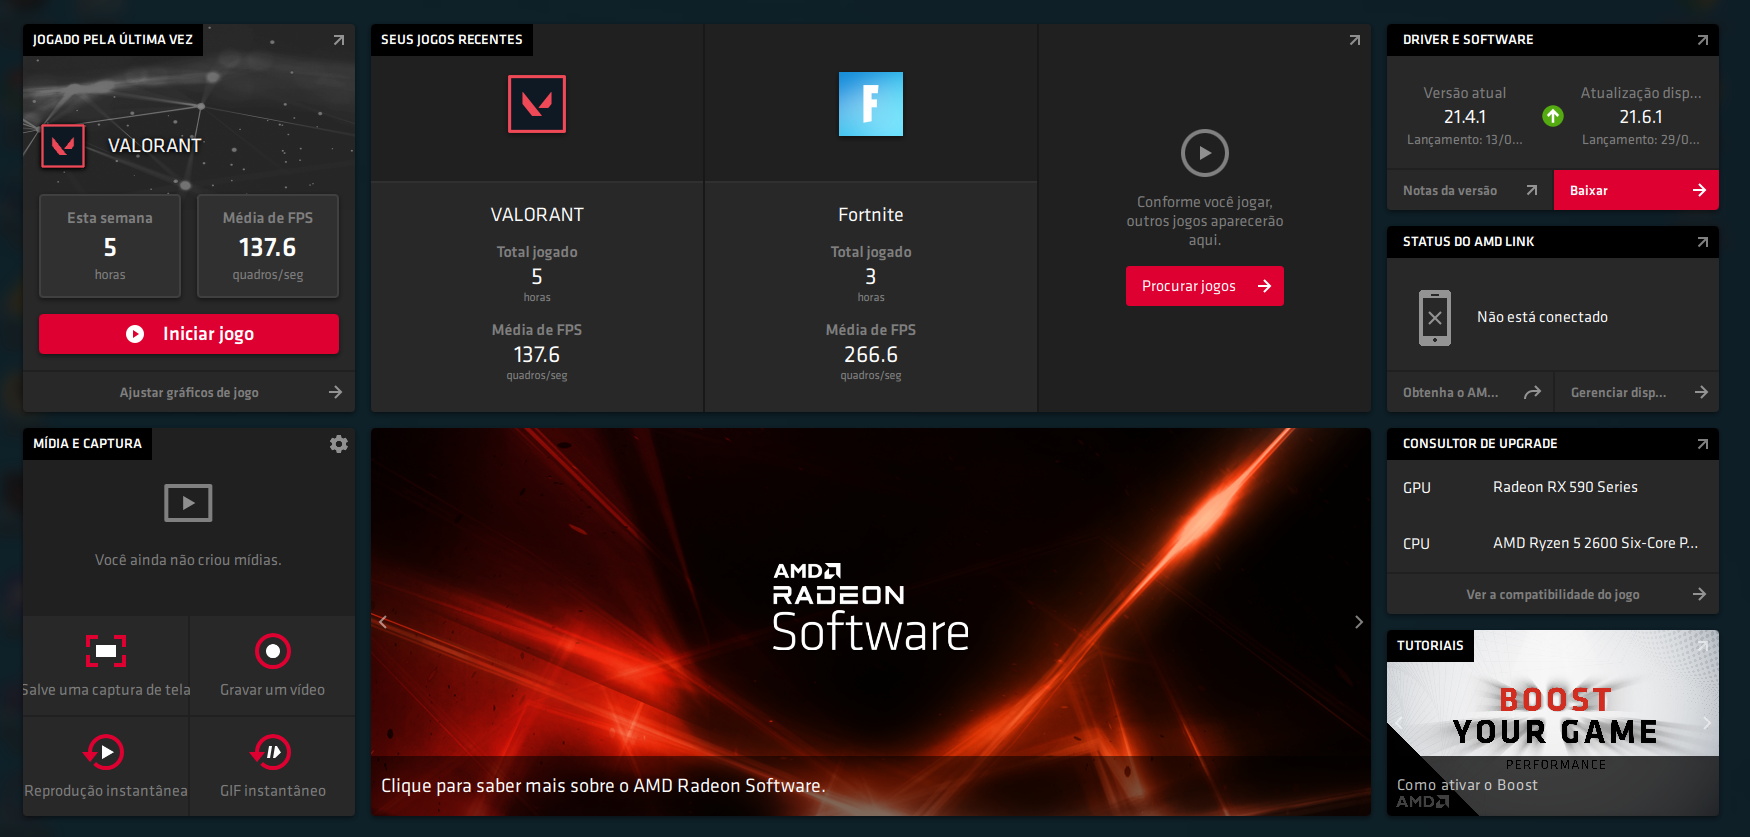
Task: Click GIF instantâneo icon
Action: coord(272,752)
